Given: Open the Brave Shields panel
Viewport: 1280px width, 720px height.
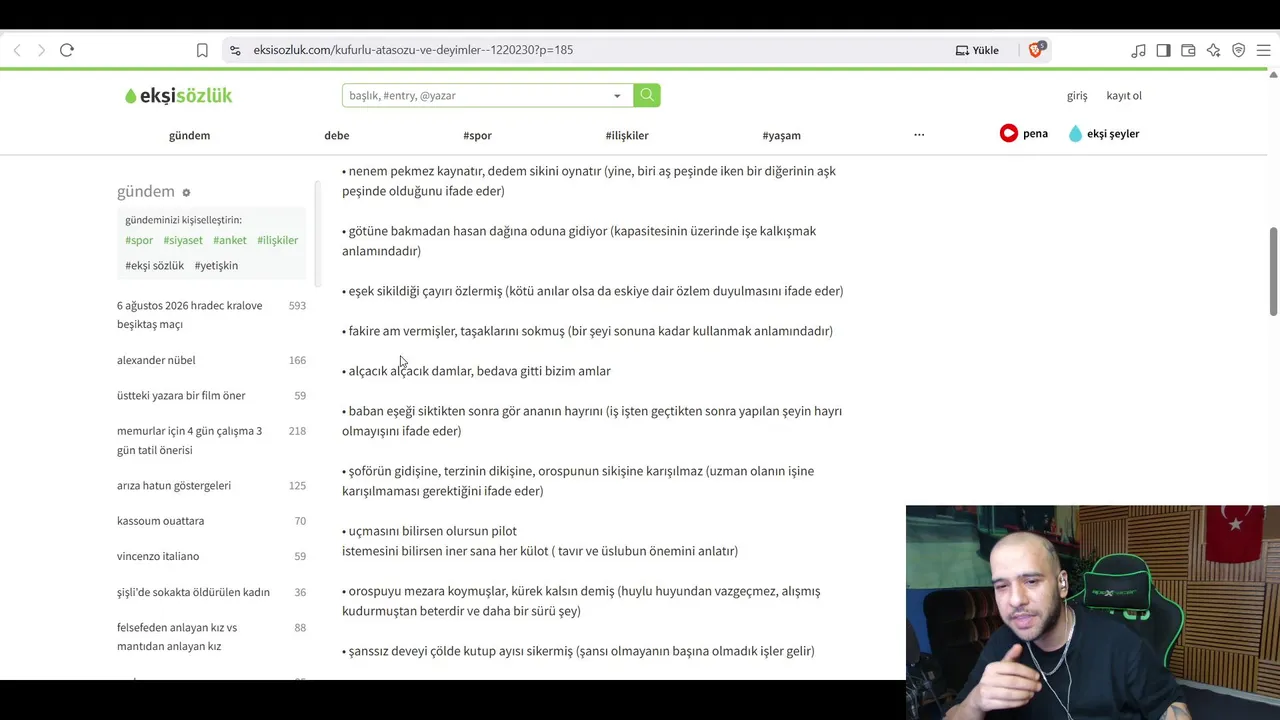Looking at the screenshot, I should click(x=1036, y=49).
